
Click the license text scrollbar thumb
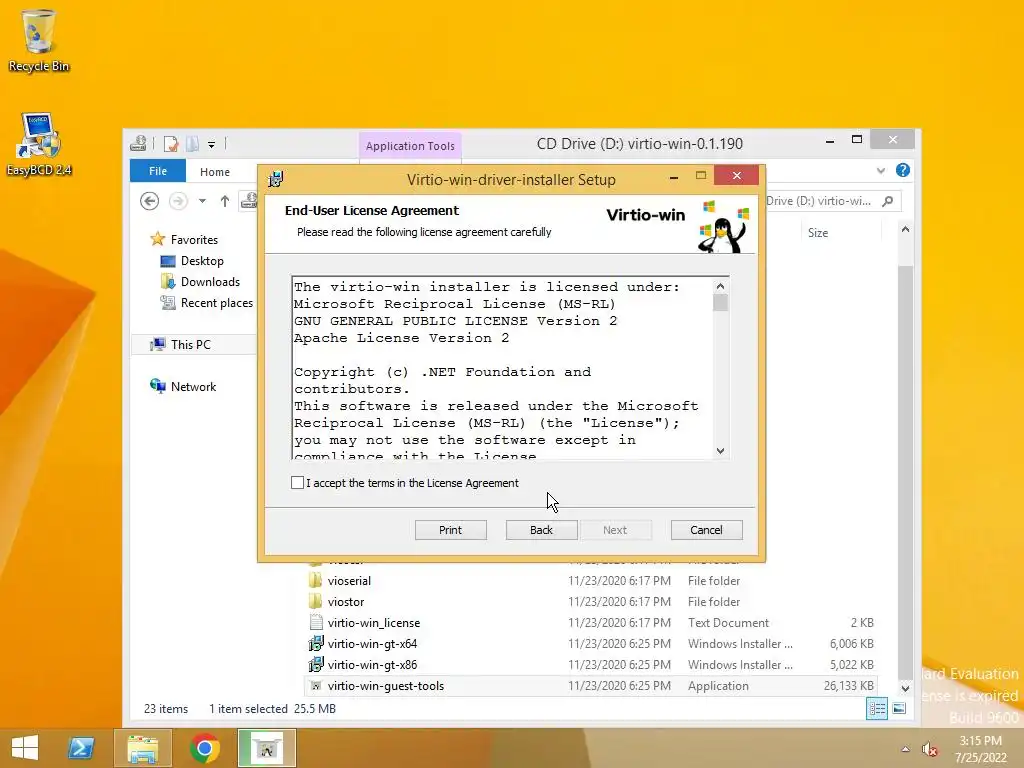(720, 303)
